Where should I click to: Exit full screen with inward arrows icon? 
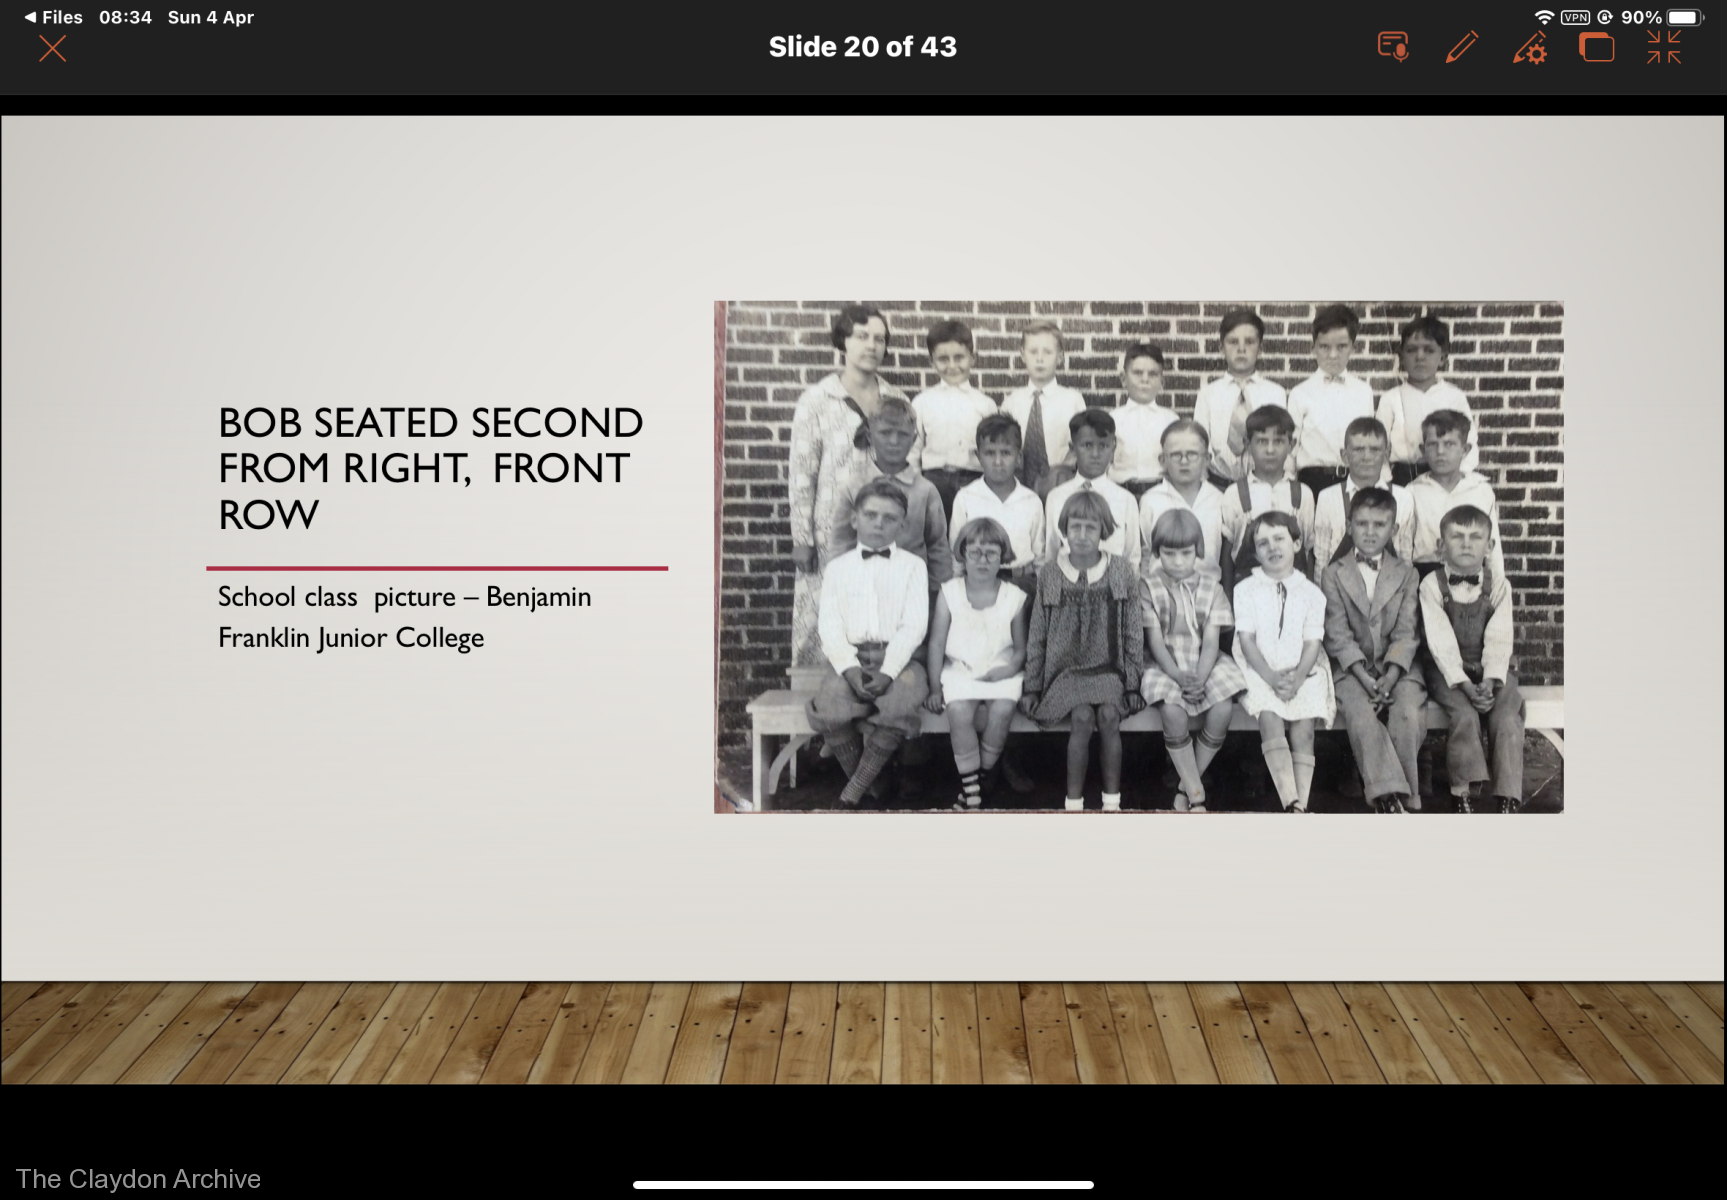coord(1664,47)
